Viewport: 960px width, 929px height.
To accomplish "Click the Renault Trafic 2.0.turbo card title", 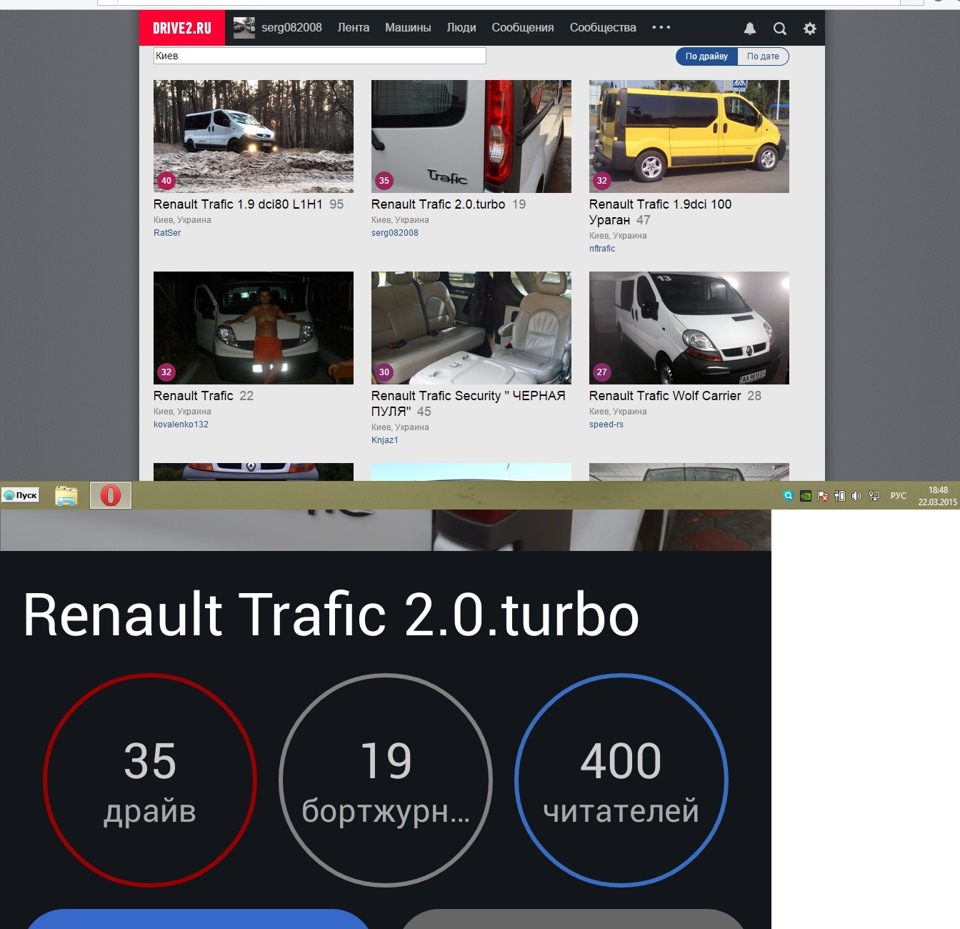I will click(x=438, y=205).
